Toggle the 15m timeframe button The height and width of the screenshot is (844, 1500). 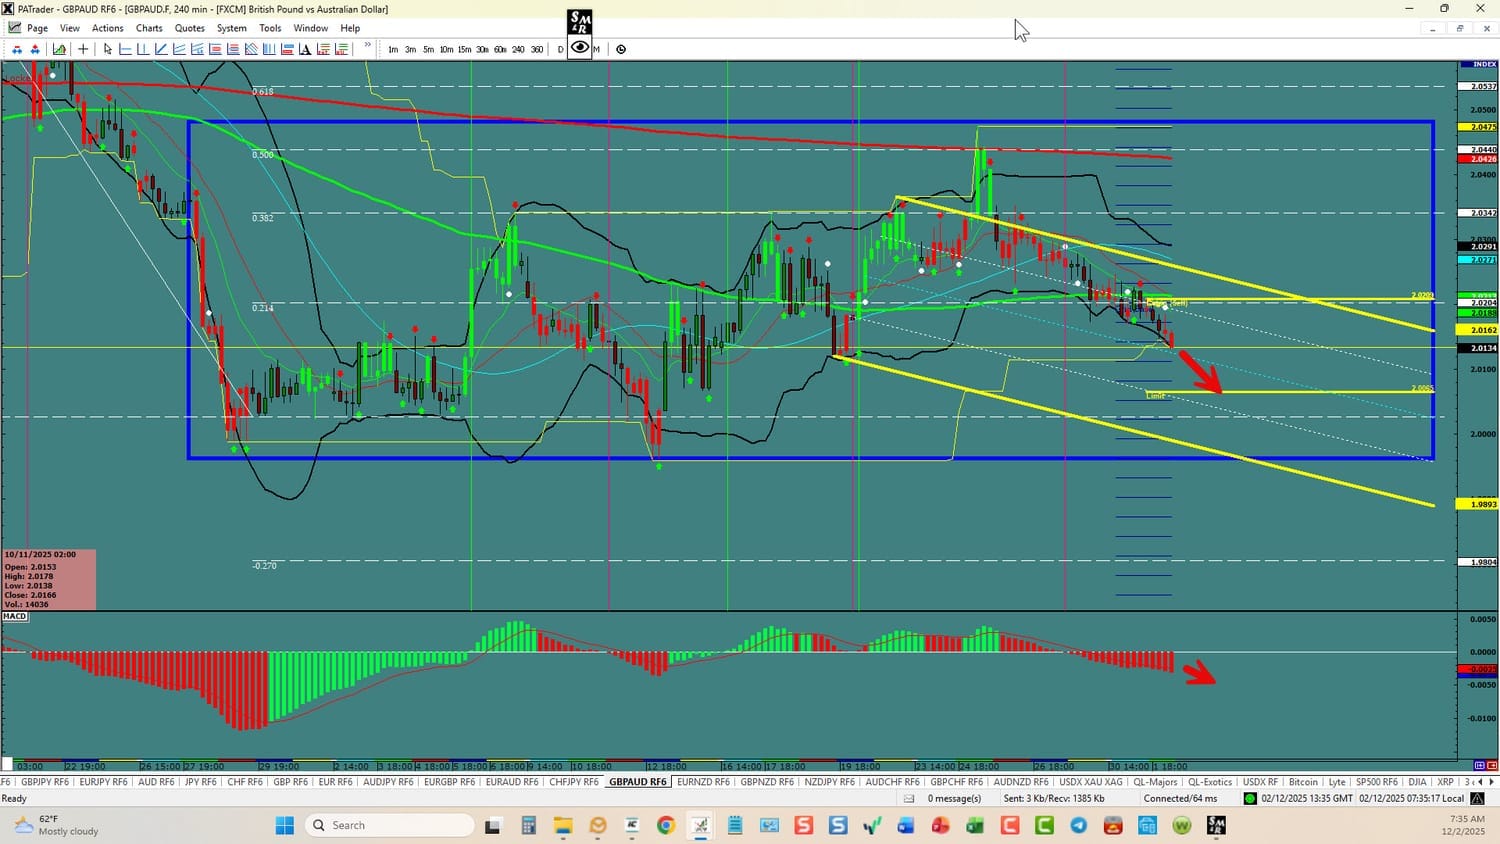464,49
